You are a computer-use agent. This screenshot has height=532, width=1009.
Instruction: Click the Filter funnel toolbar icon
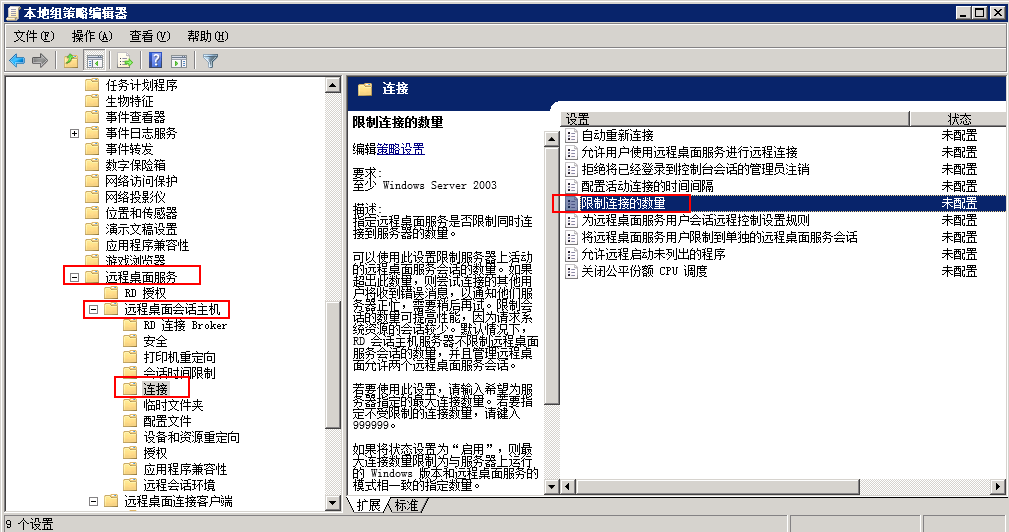210,60
